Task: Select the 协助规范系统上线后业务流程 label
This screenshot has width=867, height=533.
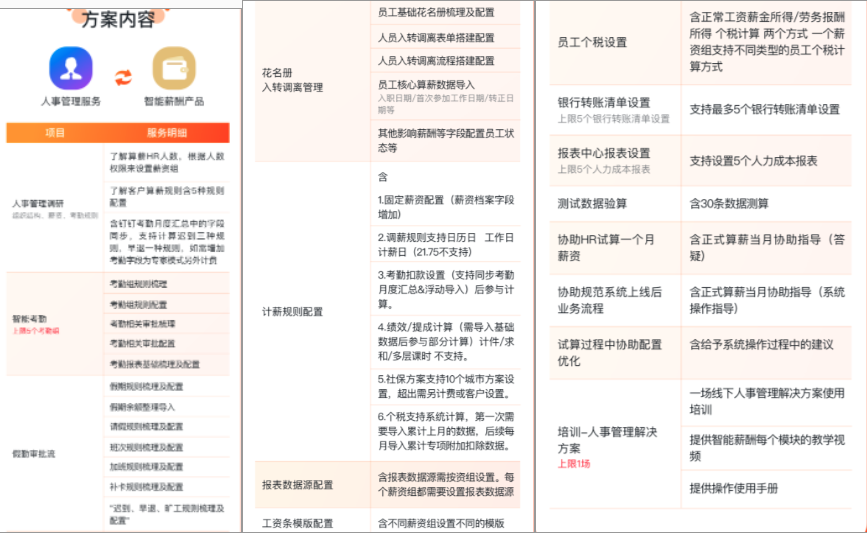Action: (x=609, y=300)
